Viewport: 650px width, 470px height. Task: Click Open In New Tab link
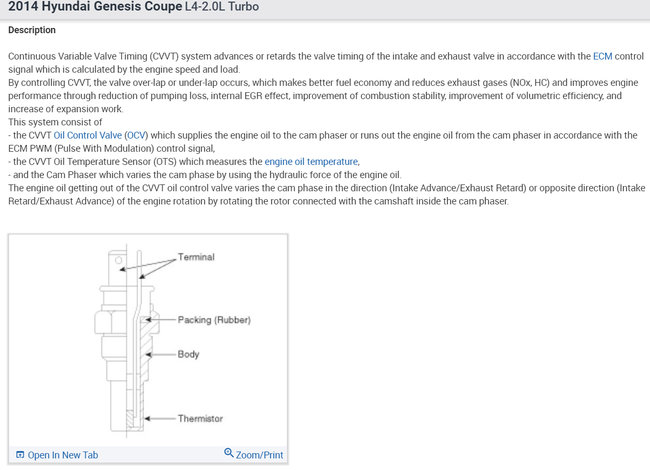(63, 455)
